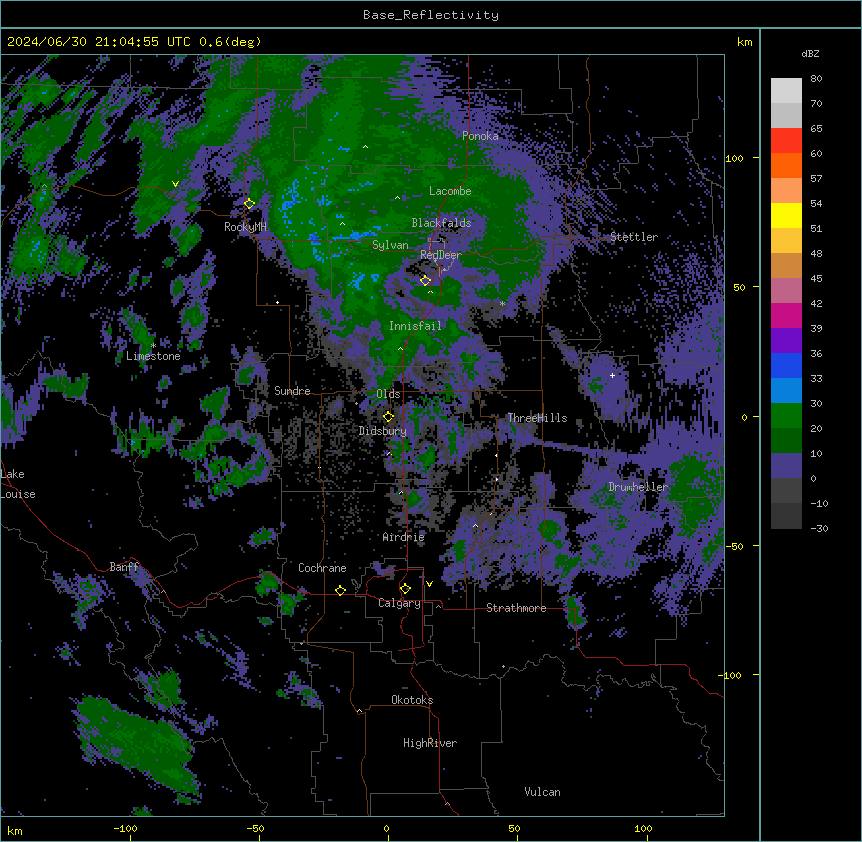Click the 50 tick on the bottom axis
Image resolution: width=862 pixels, height=842 pixels.
513,828
